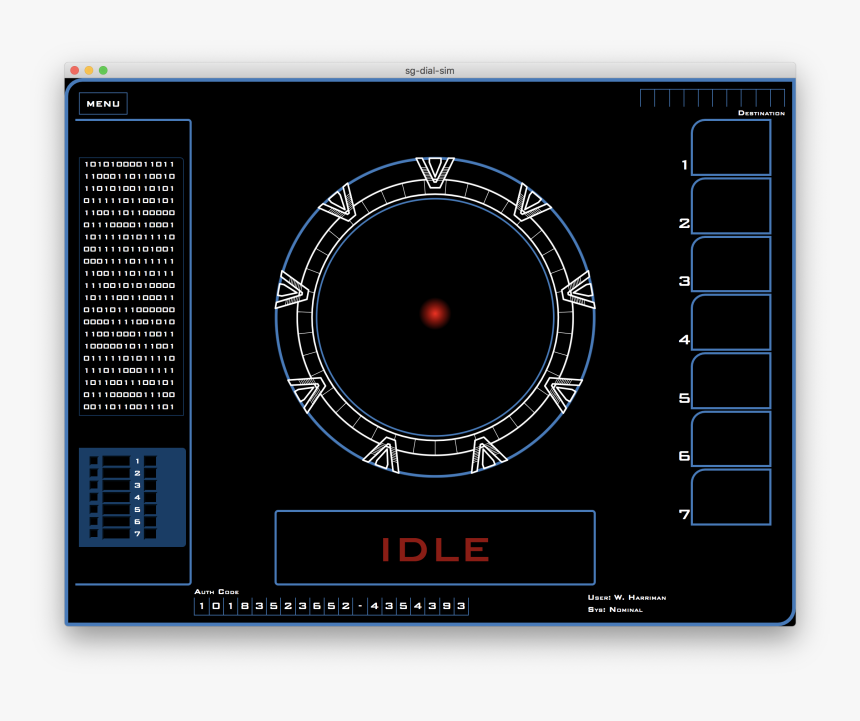
Task: Click the '8' digit cell in the auth code
Action: pyautogui.click(x=245, y=606)
